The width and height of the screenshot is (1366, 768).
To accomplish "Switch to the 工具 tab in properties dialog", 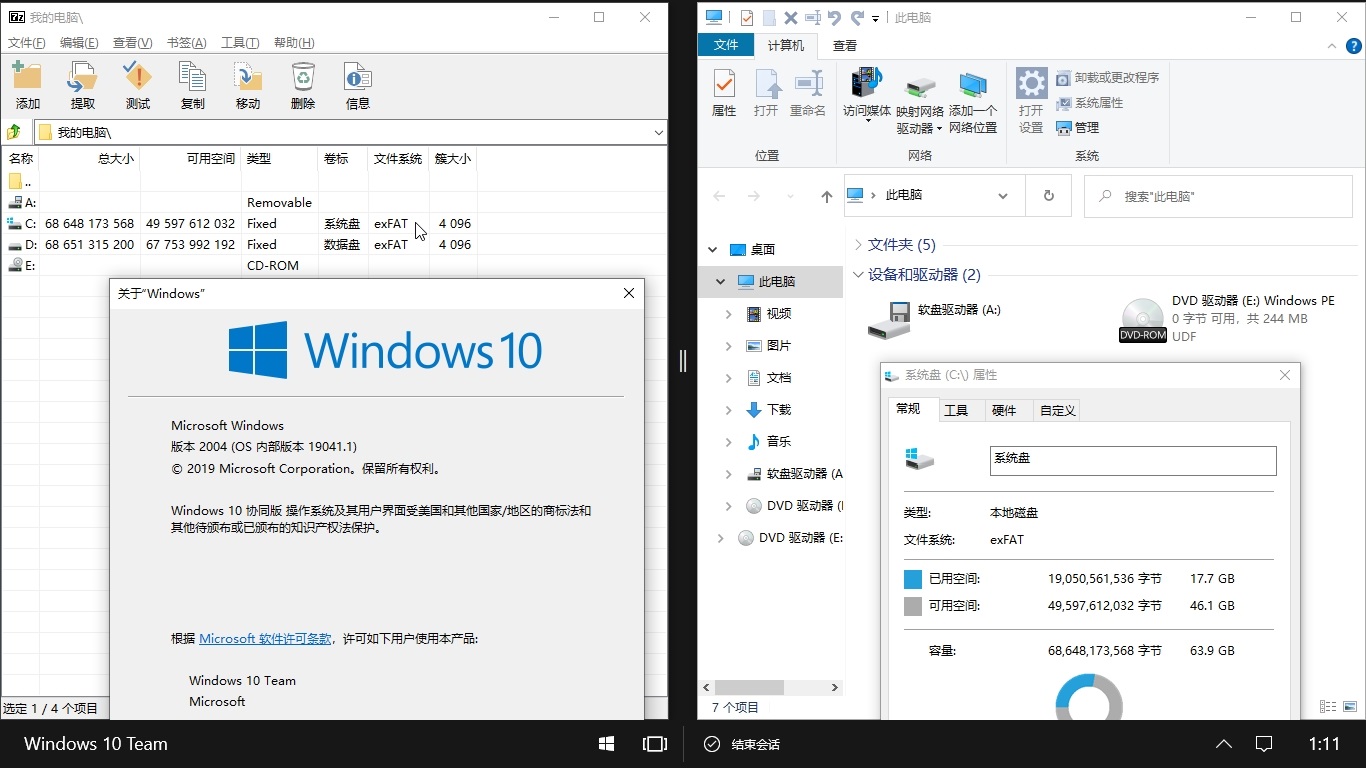I will [x=956, y=410].
